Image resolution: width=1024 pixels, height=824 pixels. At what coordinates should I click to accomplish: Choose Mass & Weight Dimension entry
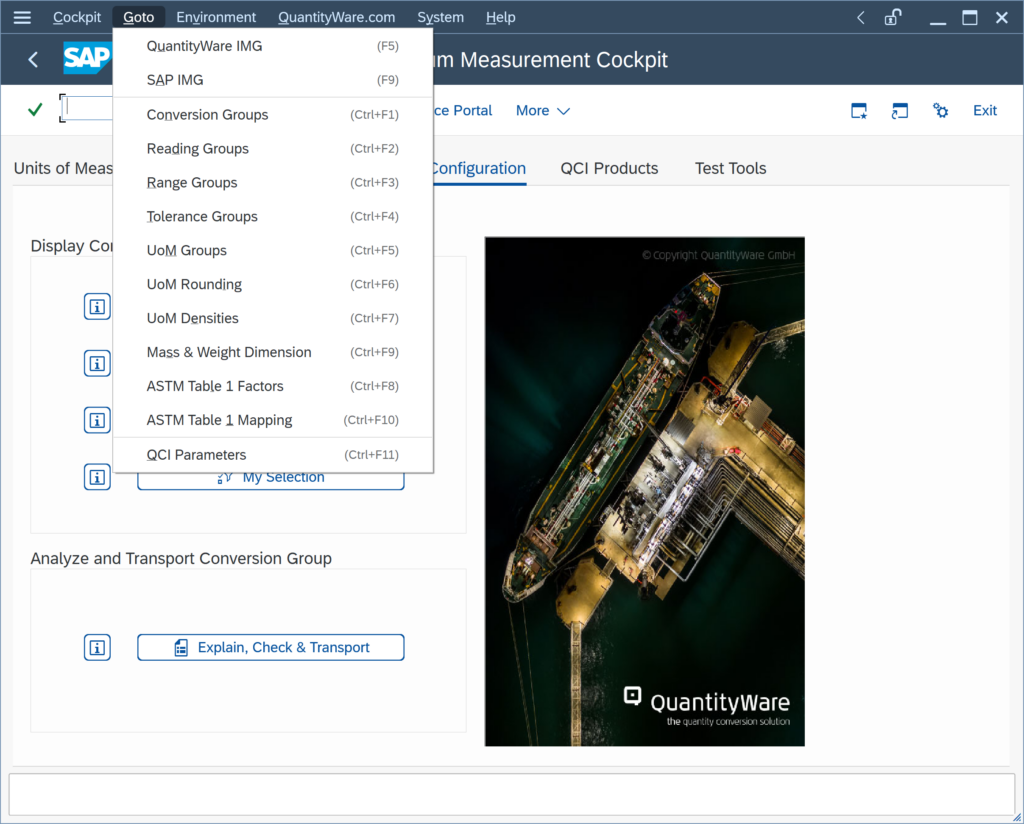273,352
